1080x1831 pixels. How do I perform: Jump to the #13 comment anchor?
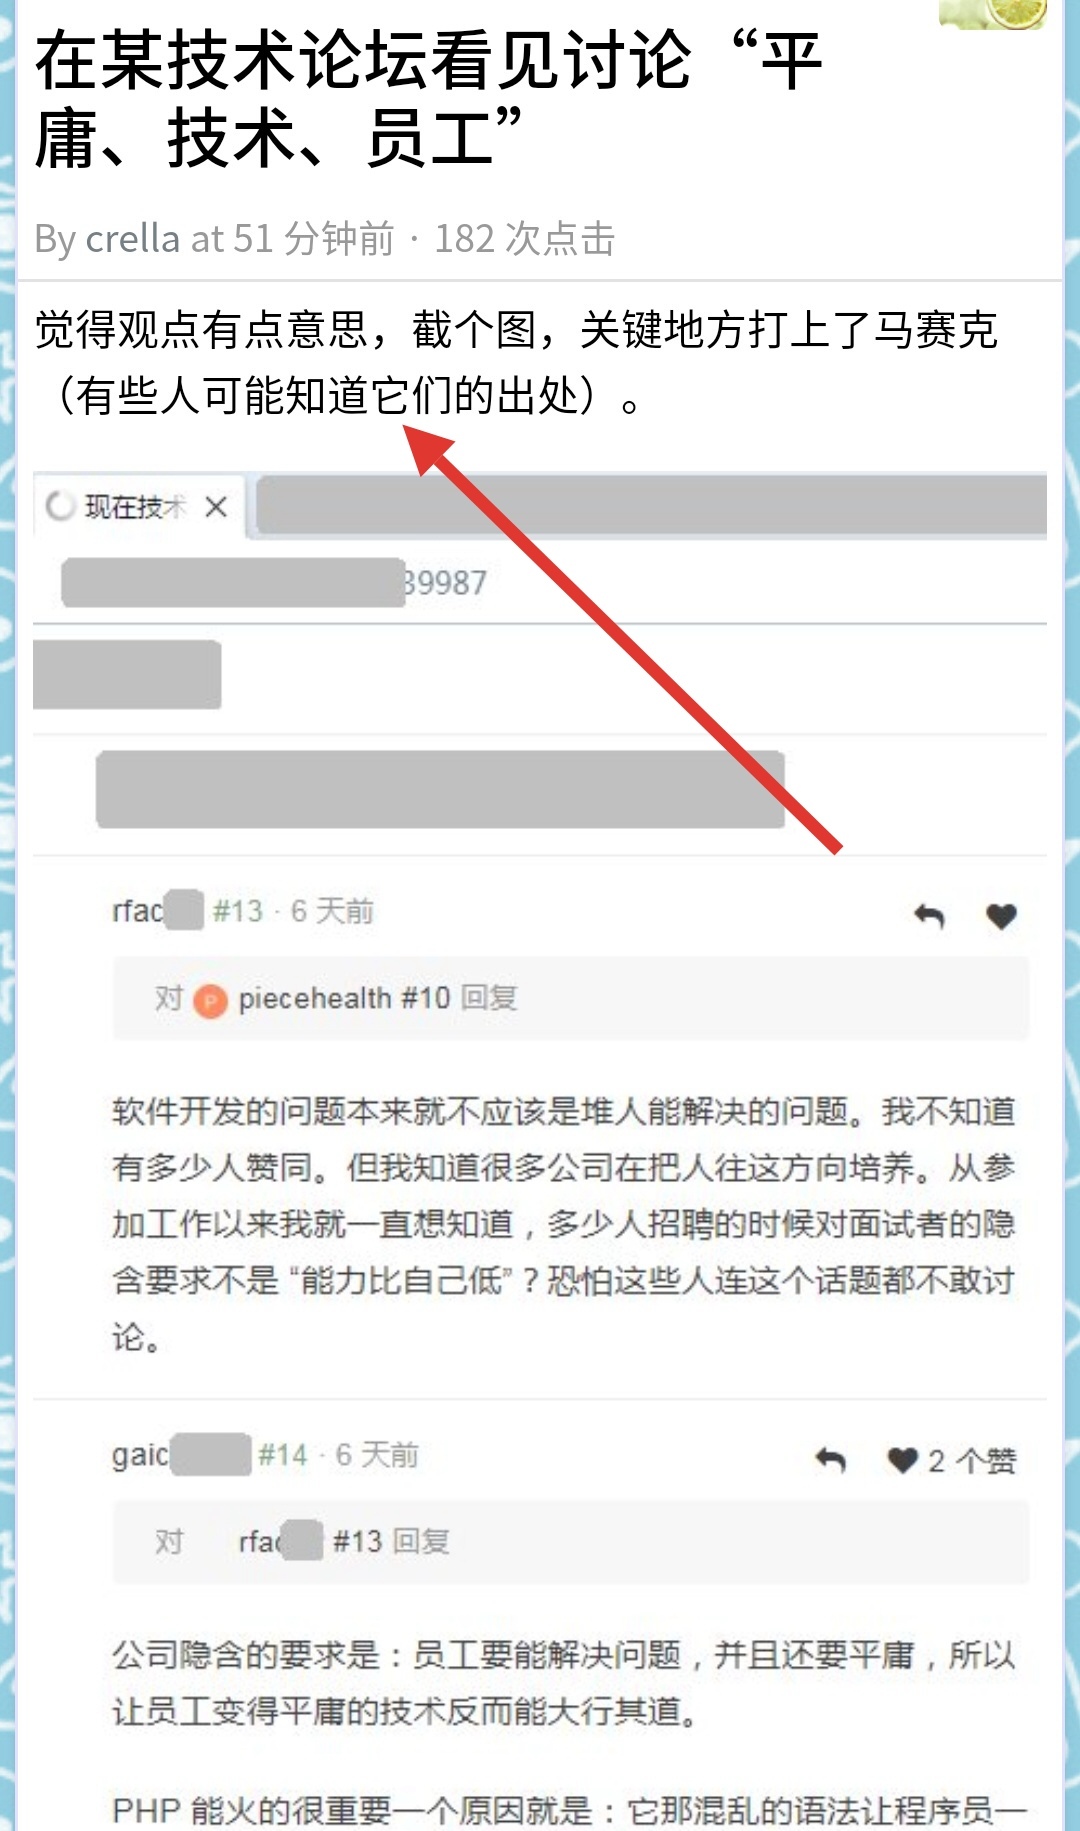[237, 911]
